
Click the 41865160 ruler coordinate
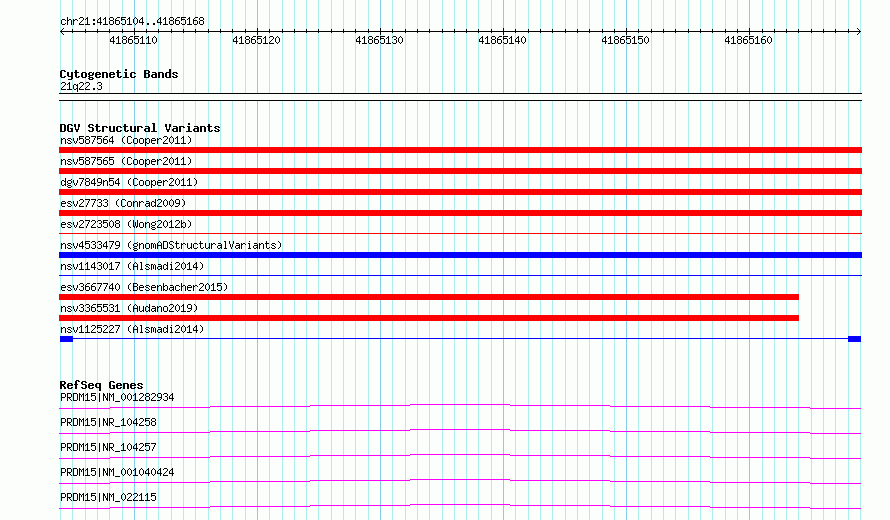[x=748, y=40]
